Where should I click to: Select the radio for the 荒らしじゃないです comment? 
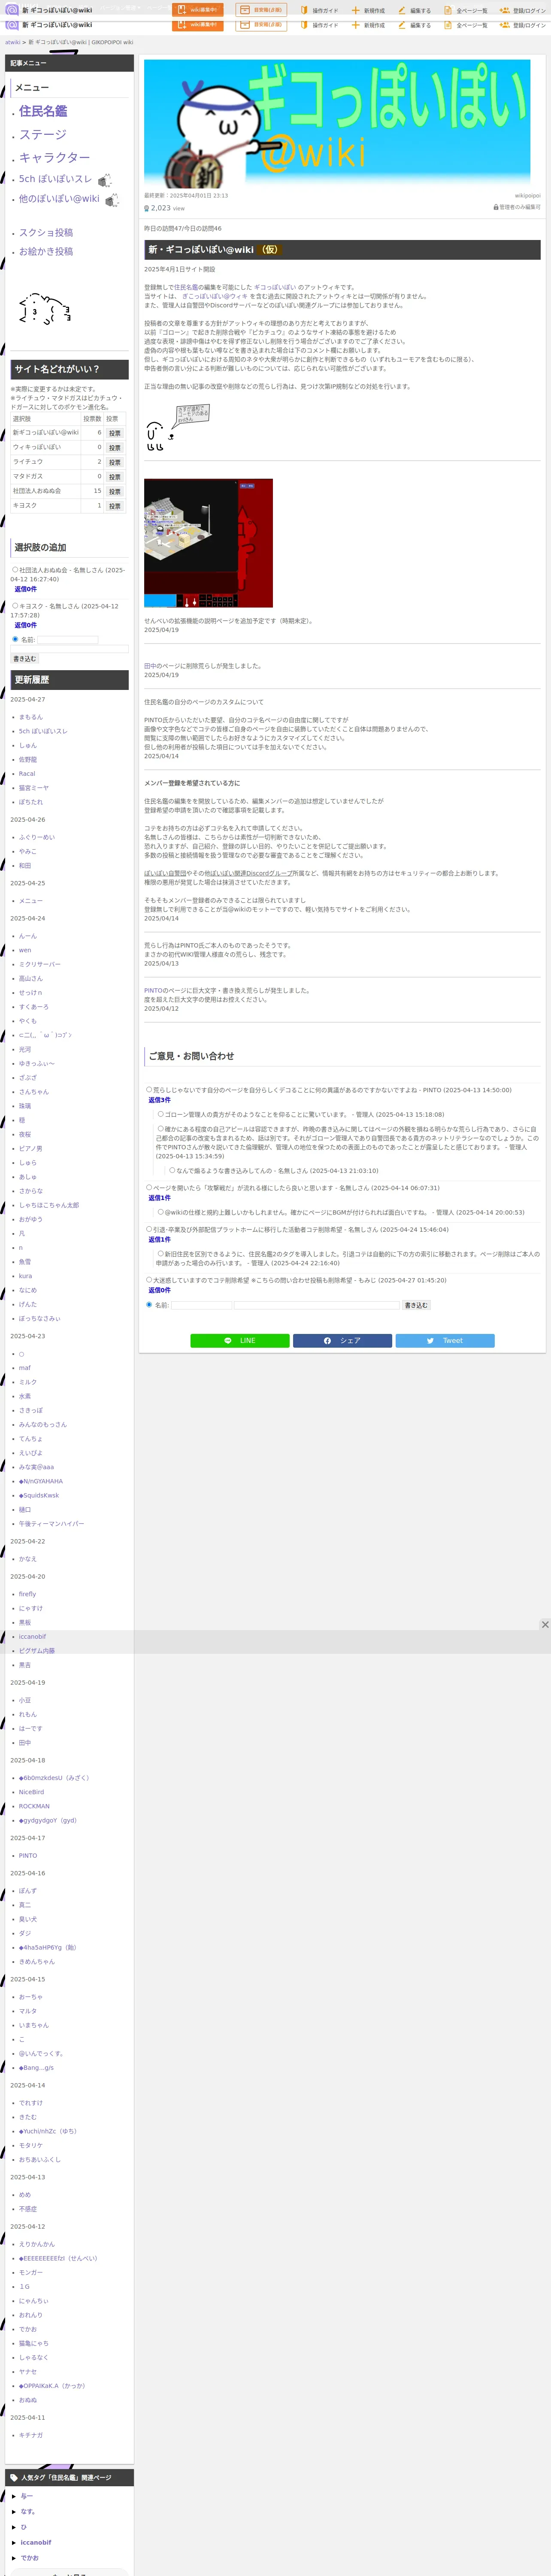coord(149,1090)
